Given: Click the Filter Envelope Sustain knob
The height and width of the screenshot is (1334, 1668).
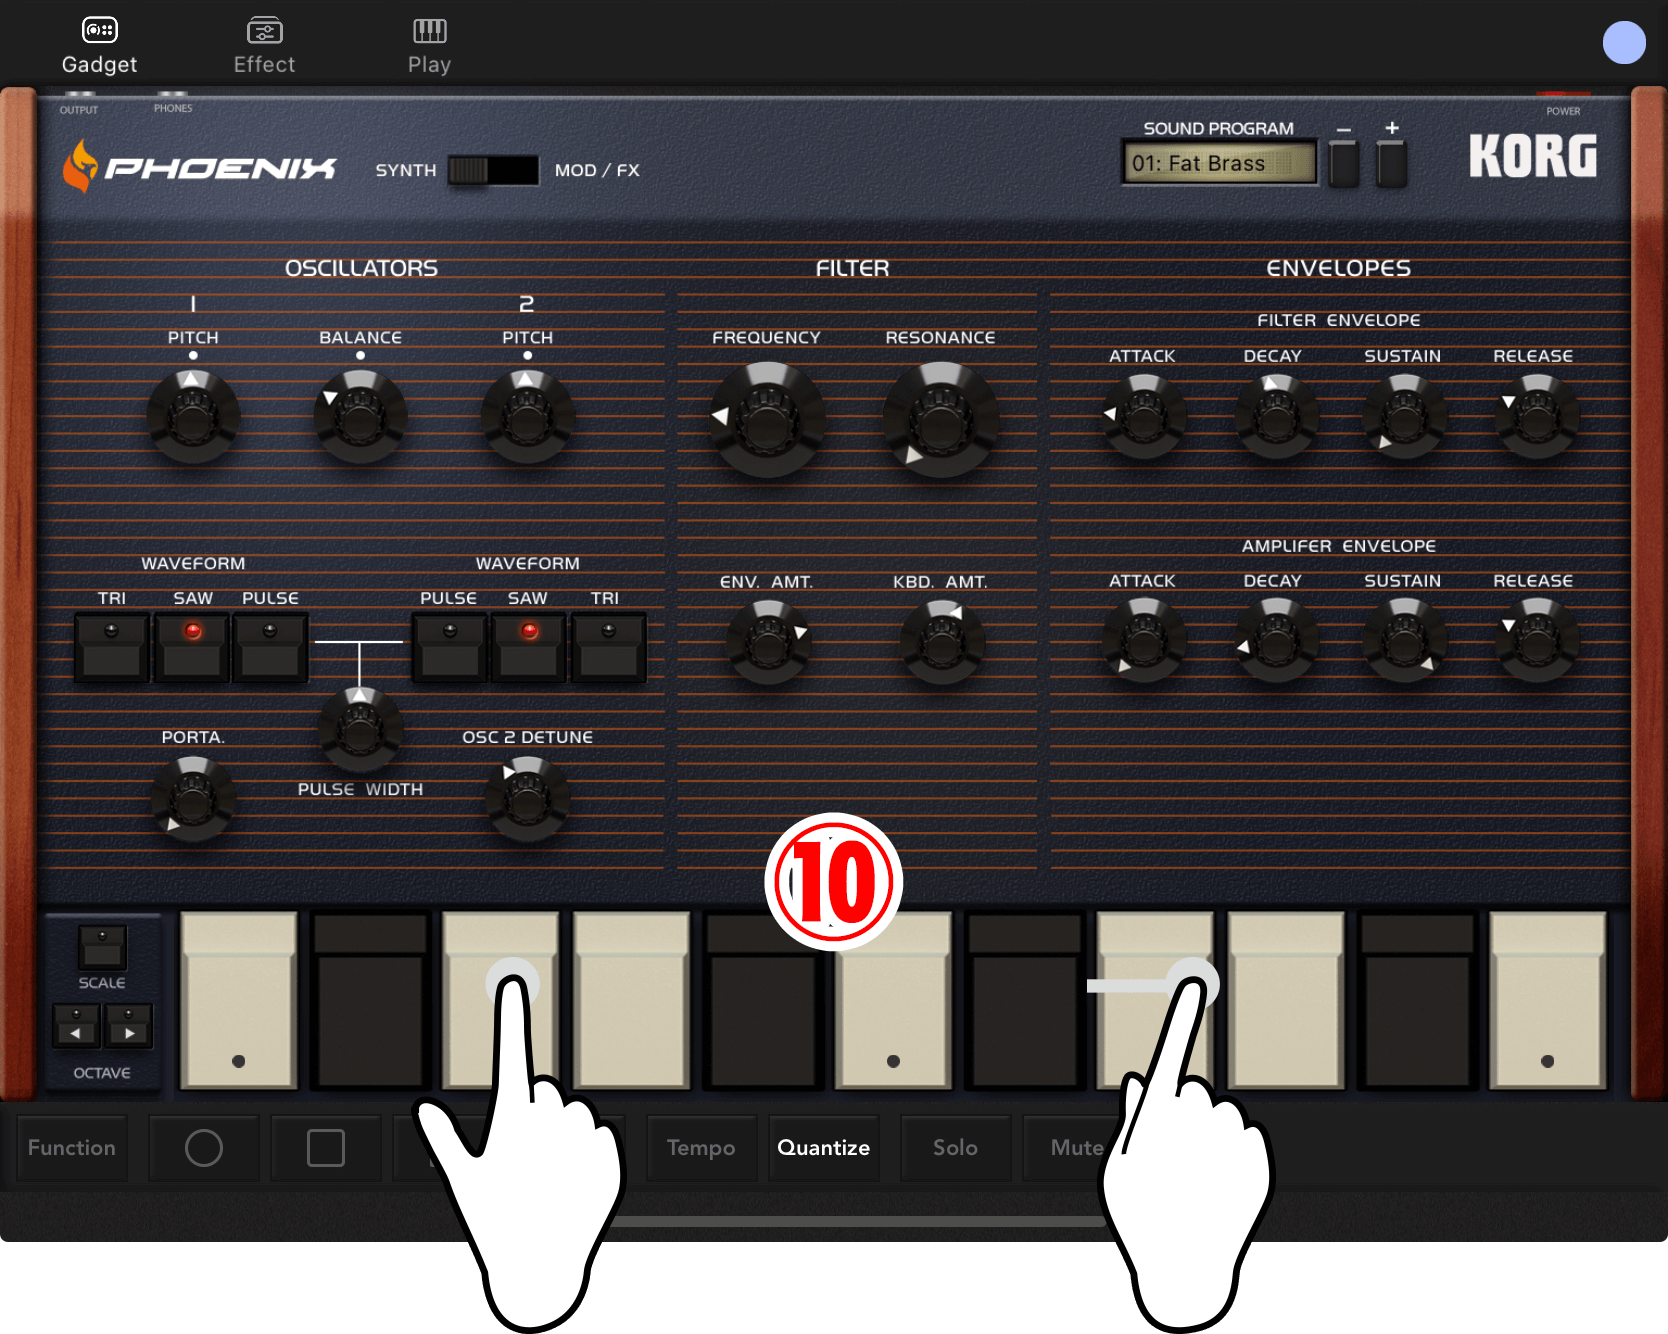Looking at the screenshot, I should point(1405,416).
